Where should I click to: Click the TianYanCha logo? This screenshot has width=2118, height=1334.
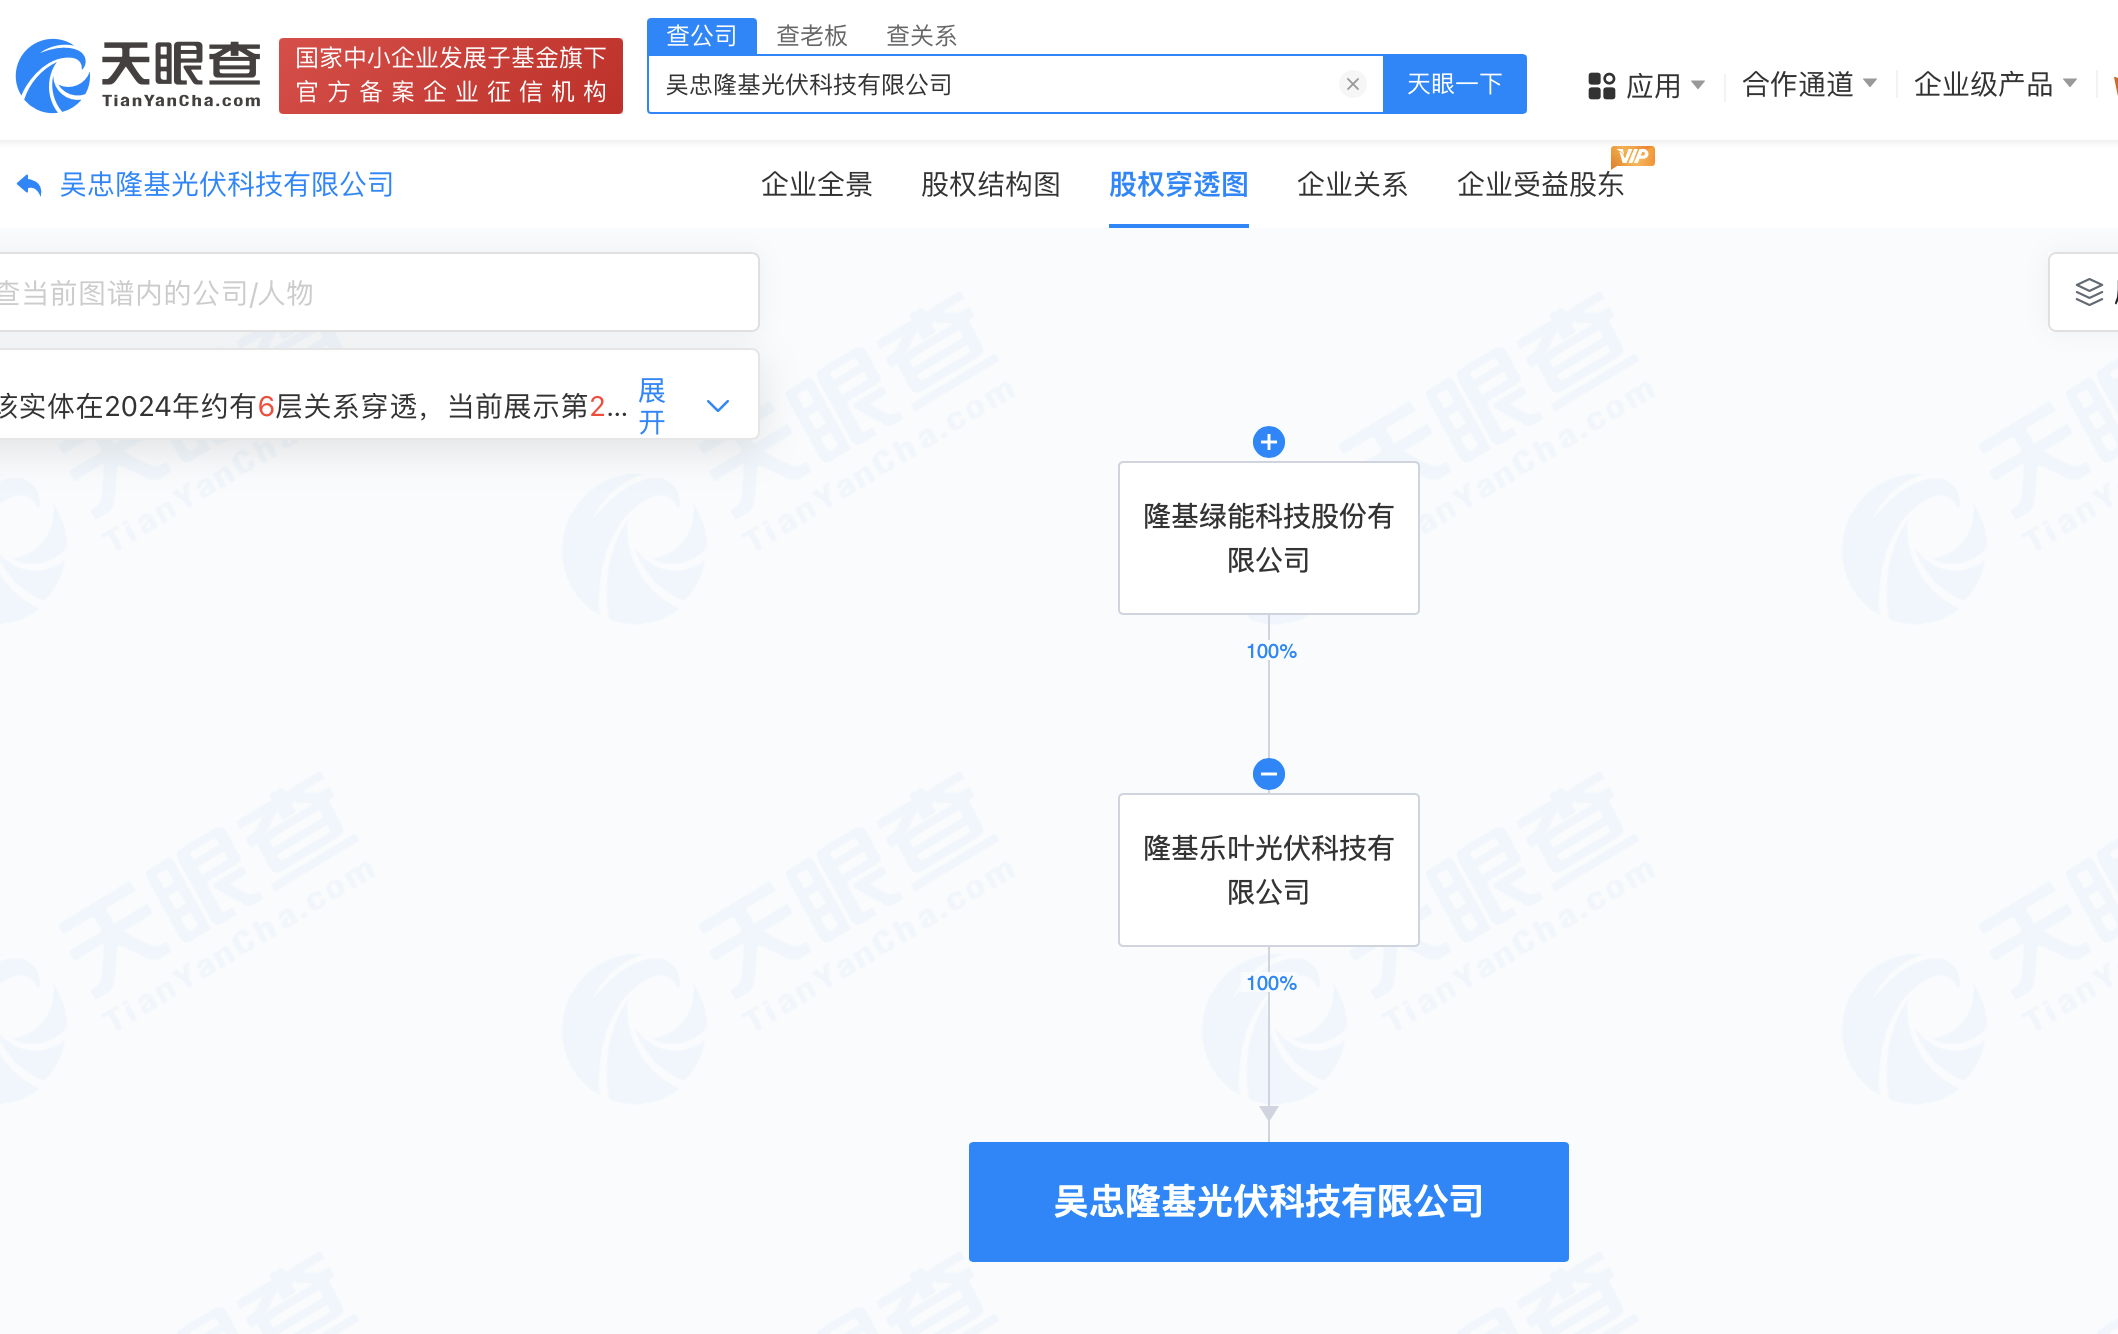coord(139,76)
